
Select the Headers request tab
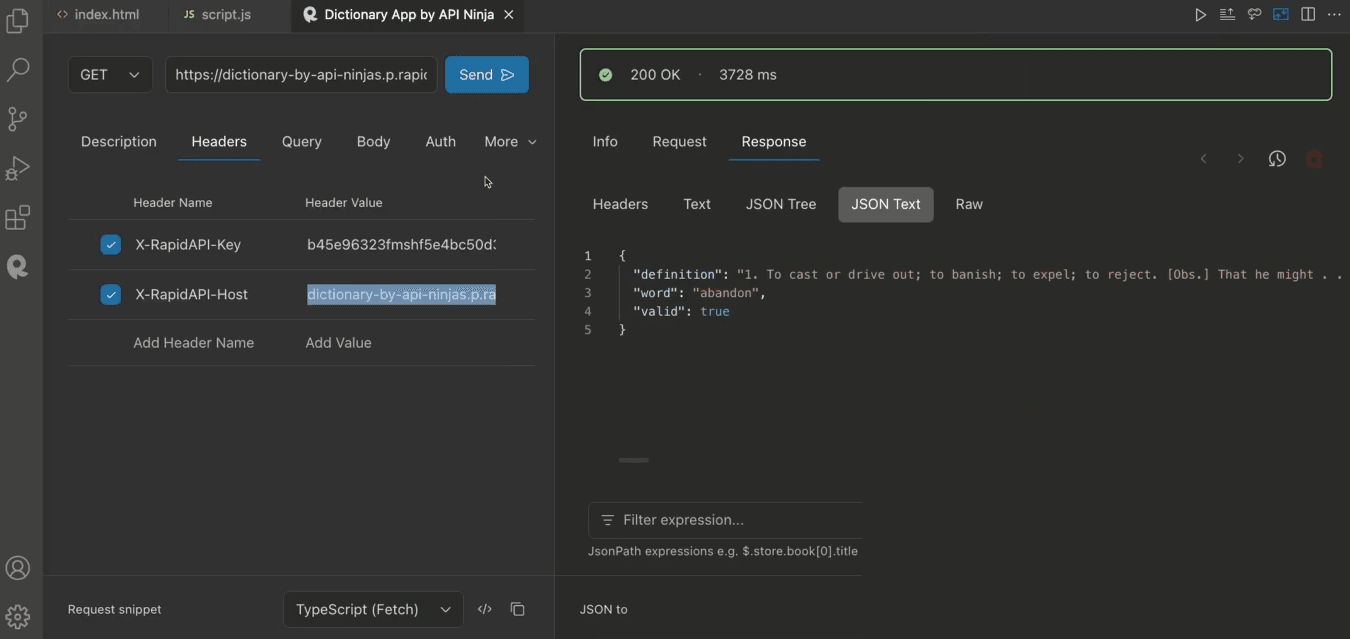click(219, 142)
